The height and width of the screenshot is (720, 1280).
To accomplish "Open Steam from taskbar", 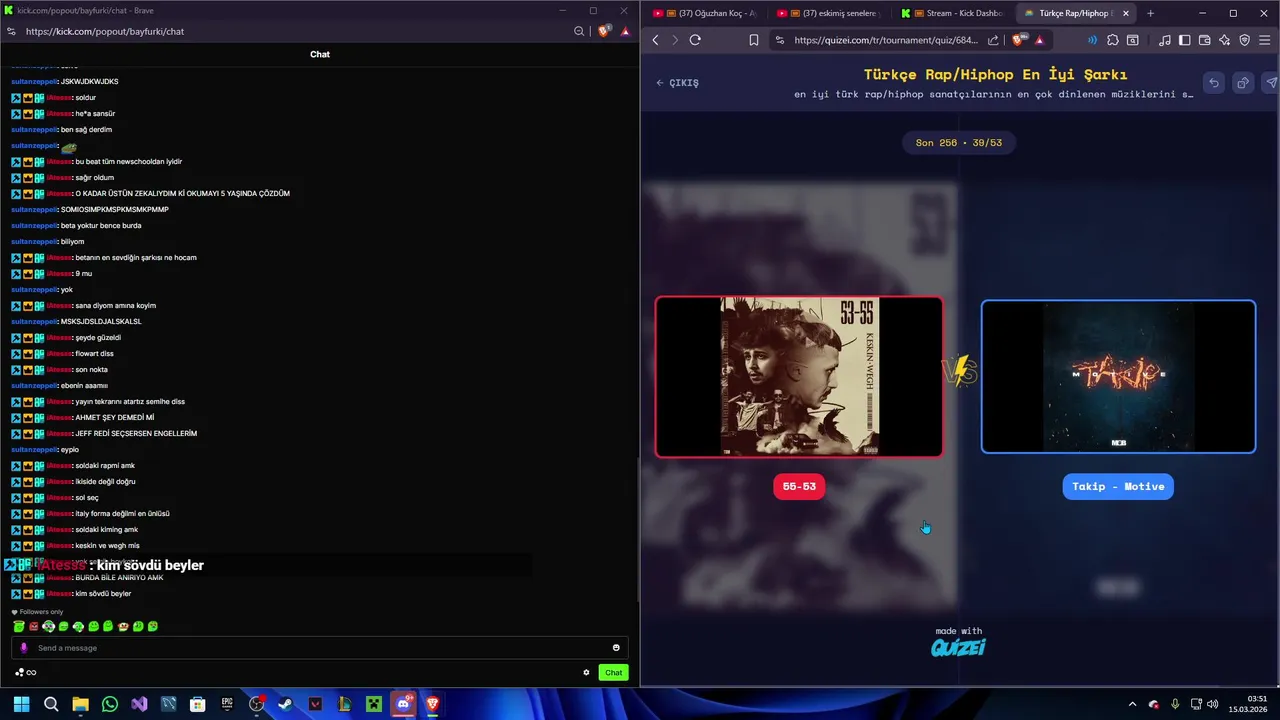I will point(286,704).
